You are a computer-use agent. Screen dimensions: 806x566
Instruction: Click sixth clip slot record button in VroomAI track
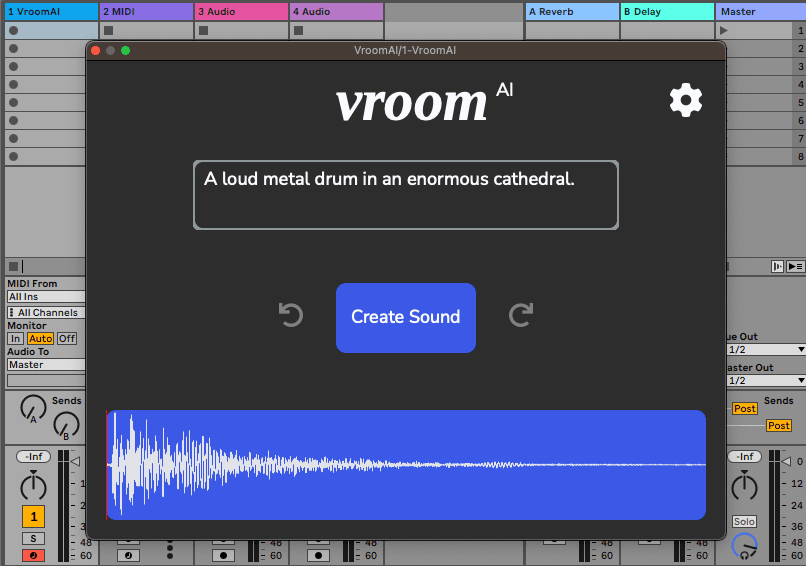click(x=14, y=120)
